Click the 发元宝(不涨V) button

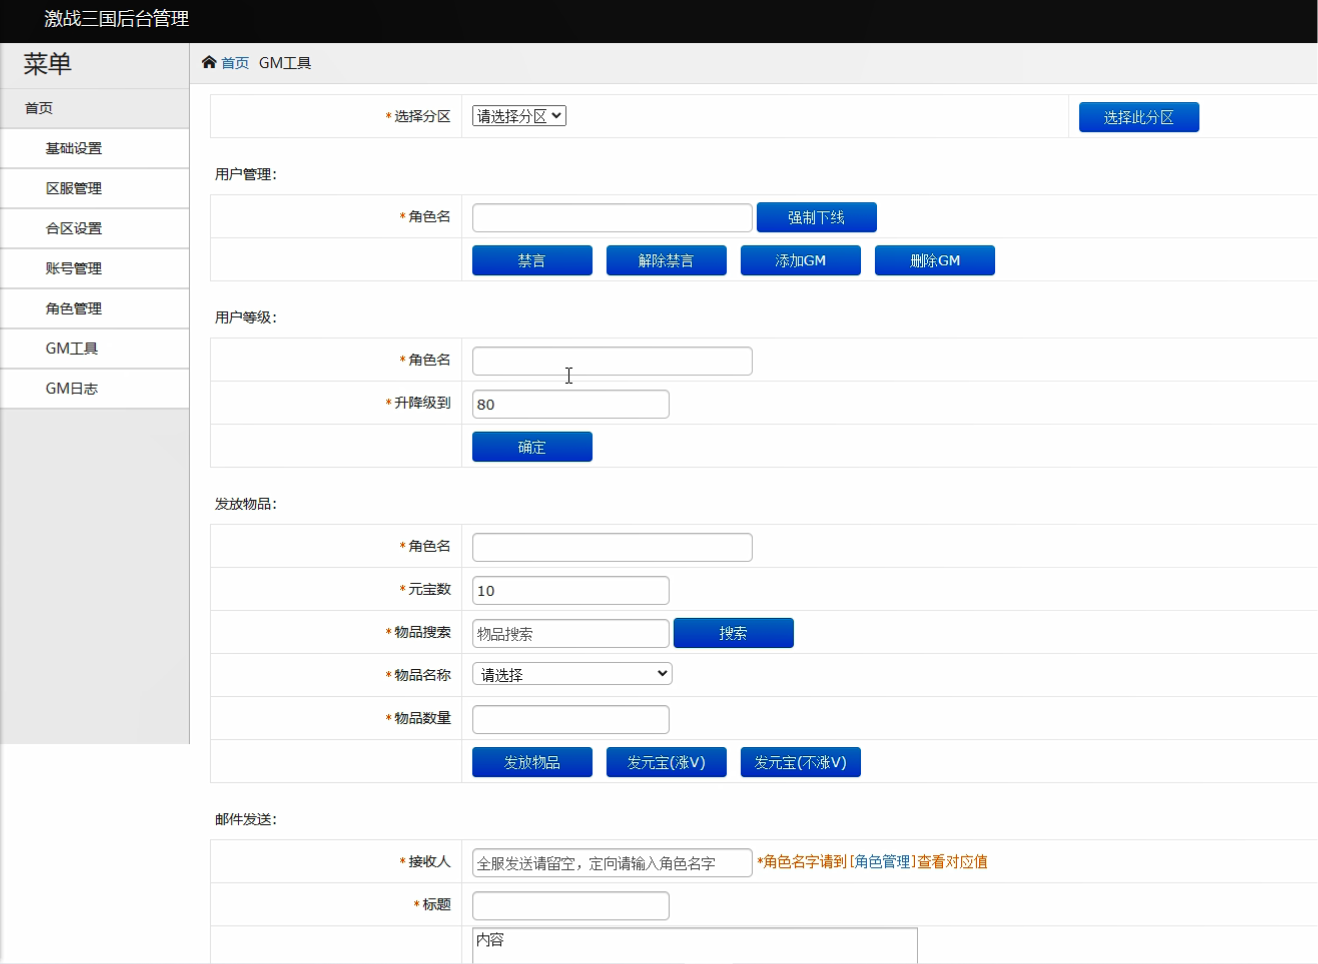coord(800,762)
